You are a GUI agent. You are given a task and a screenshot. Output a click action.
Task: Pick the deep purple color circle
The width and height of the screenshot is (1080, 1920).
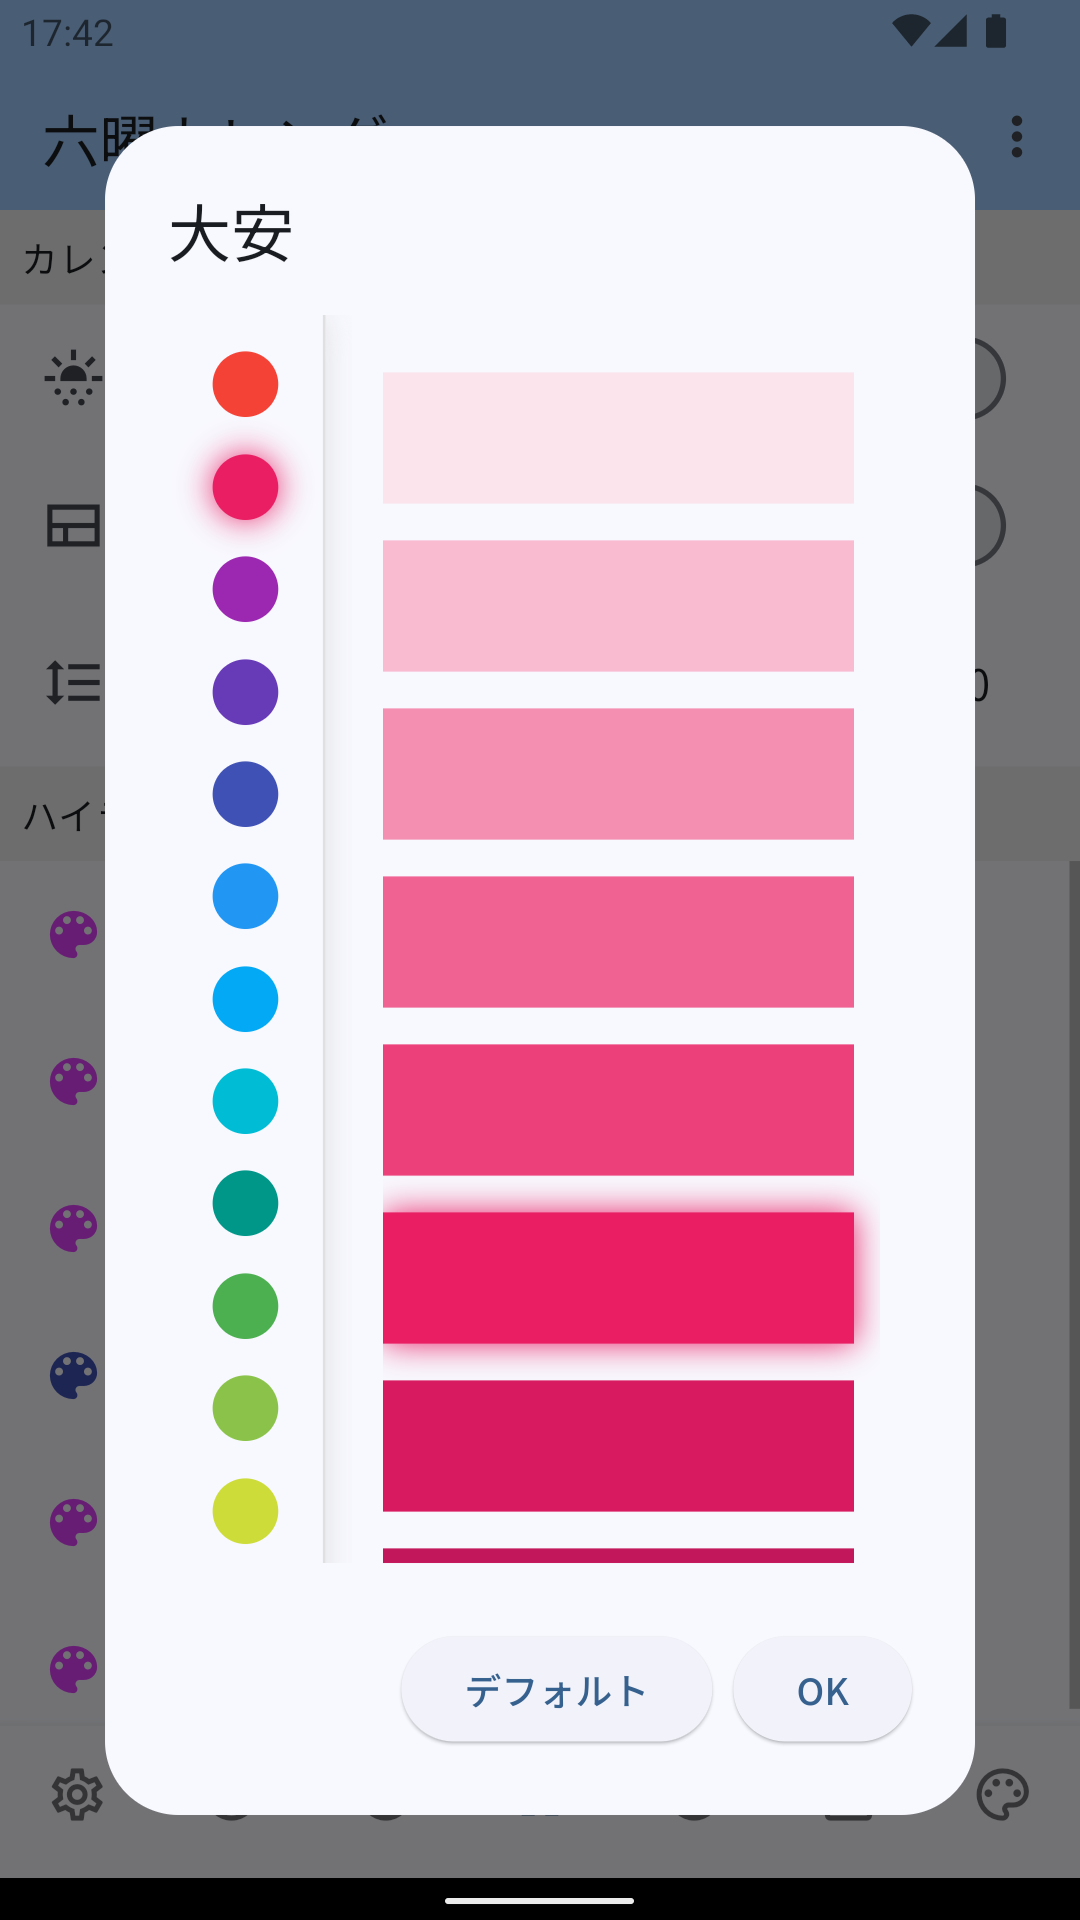point(245,692)
